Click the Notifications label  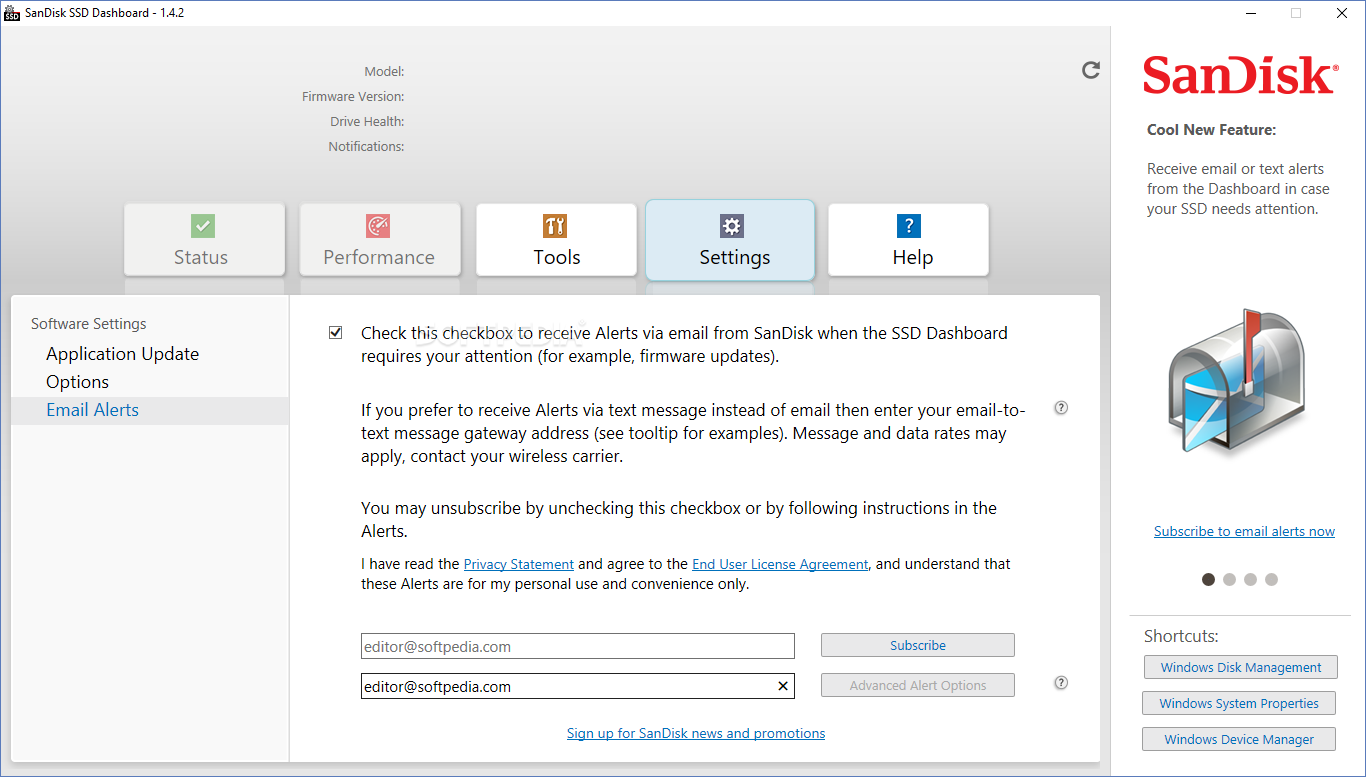(x=366, y=147)
